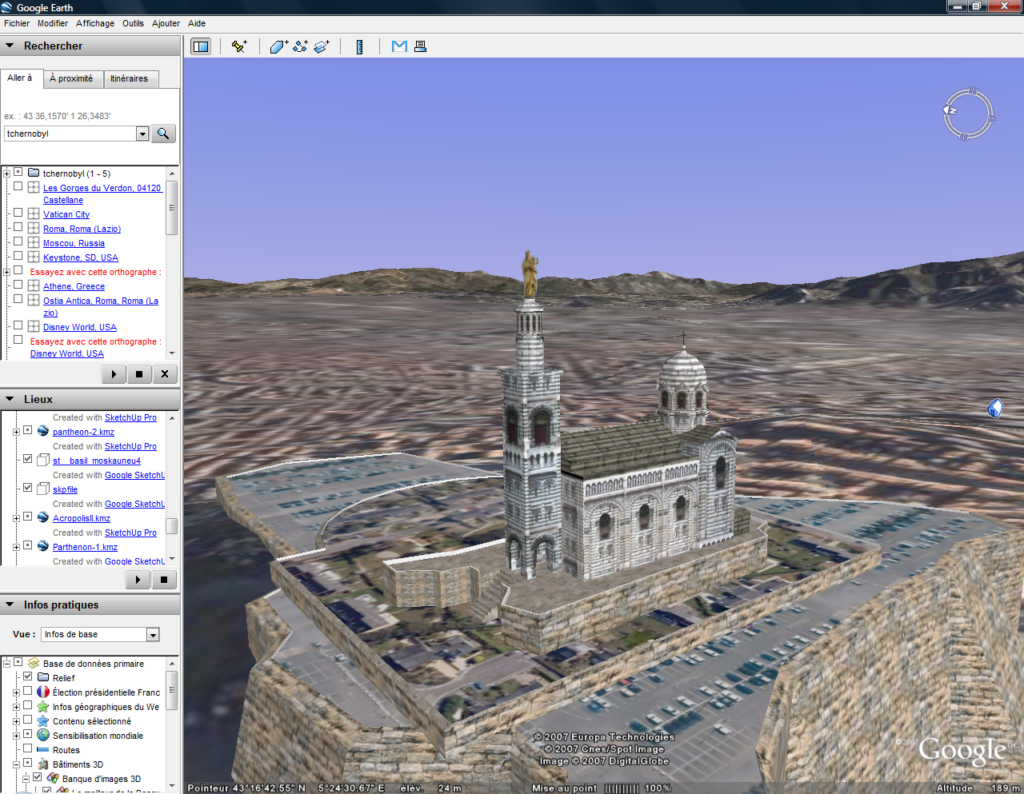The image size is (1024, 794).
Task: Check the Keystone, SD, USA checkbox
Action: point(18,256)
